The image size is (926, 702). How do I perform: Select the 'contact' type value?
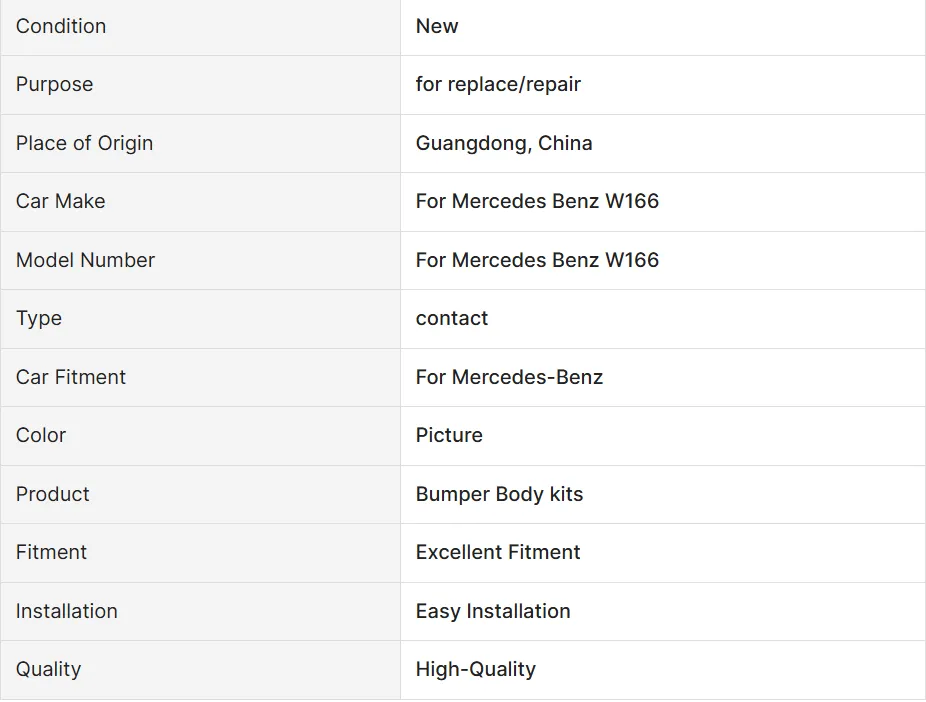point(452,318)
